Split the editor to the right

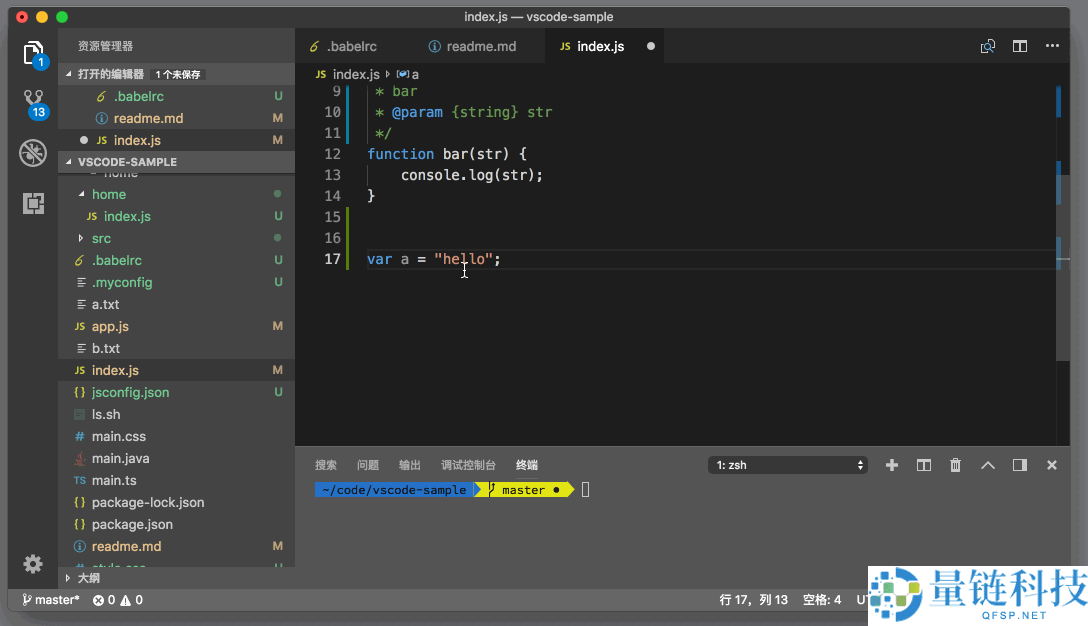click(1019, 46)
